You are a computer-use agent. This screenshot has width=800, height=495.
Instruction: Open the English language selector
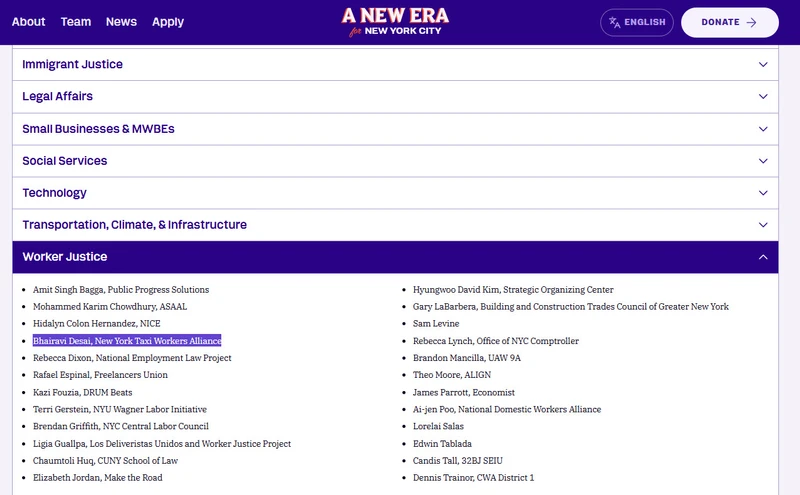click(637, 22)
